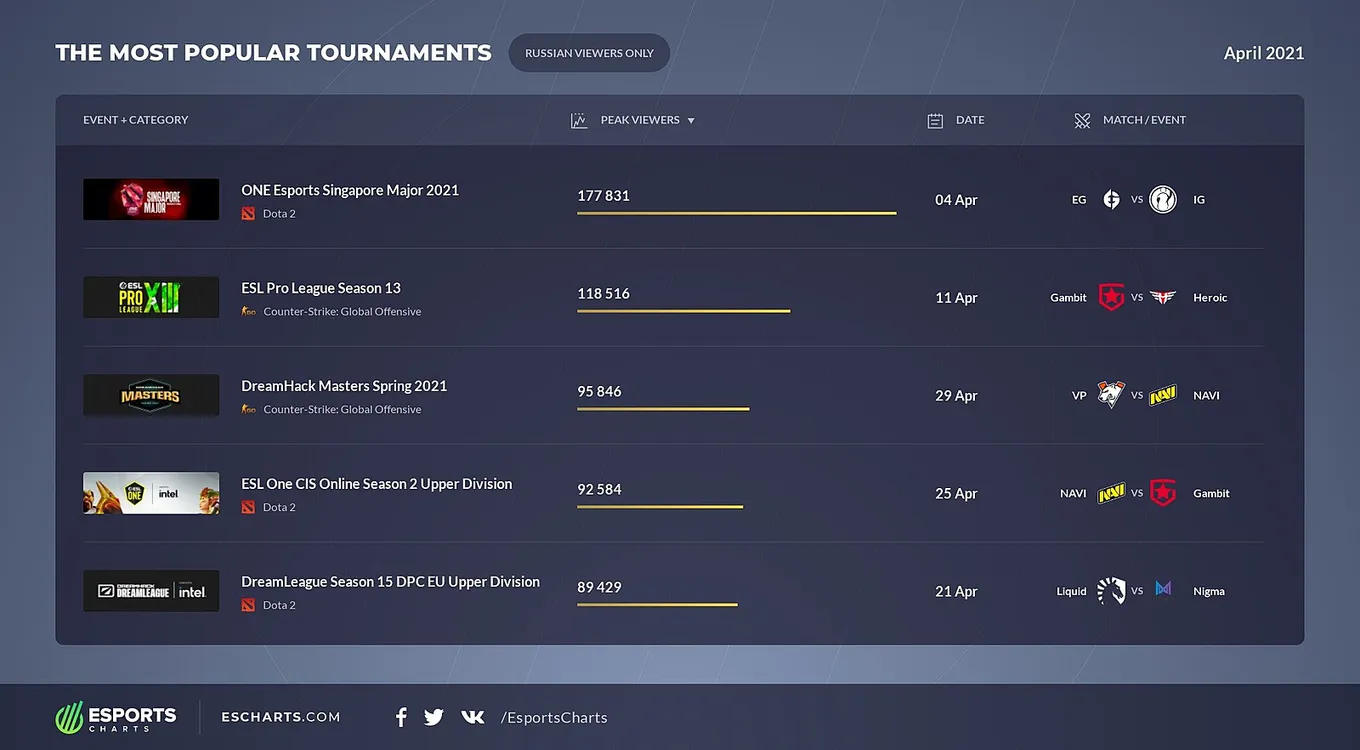Click the Nigma team logo
This screenshot has width=1360, height=750.
(x=1163, y=589)
